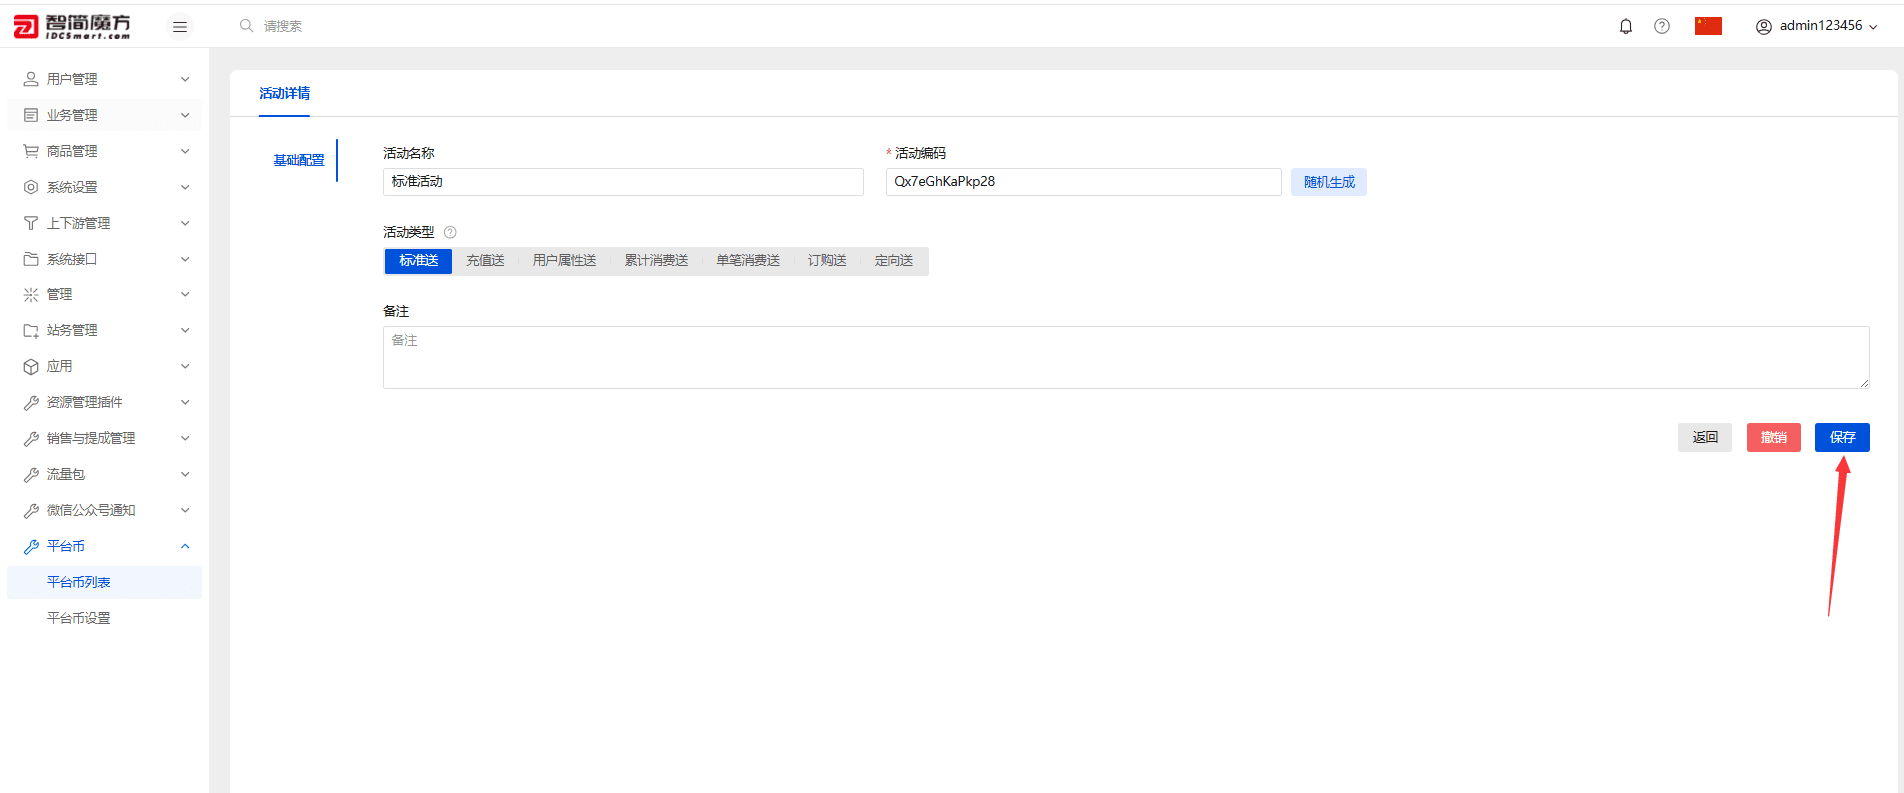Click the 活动类型 help tooltip icon
The image size is (1904, 793).
coord(450,232)
